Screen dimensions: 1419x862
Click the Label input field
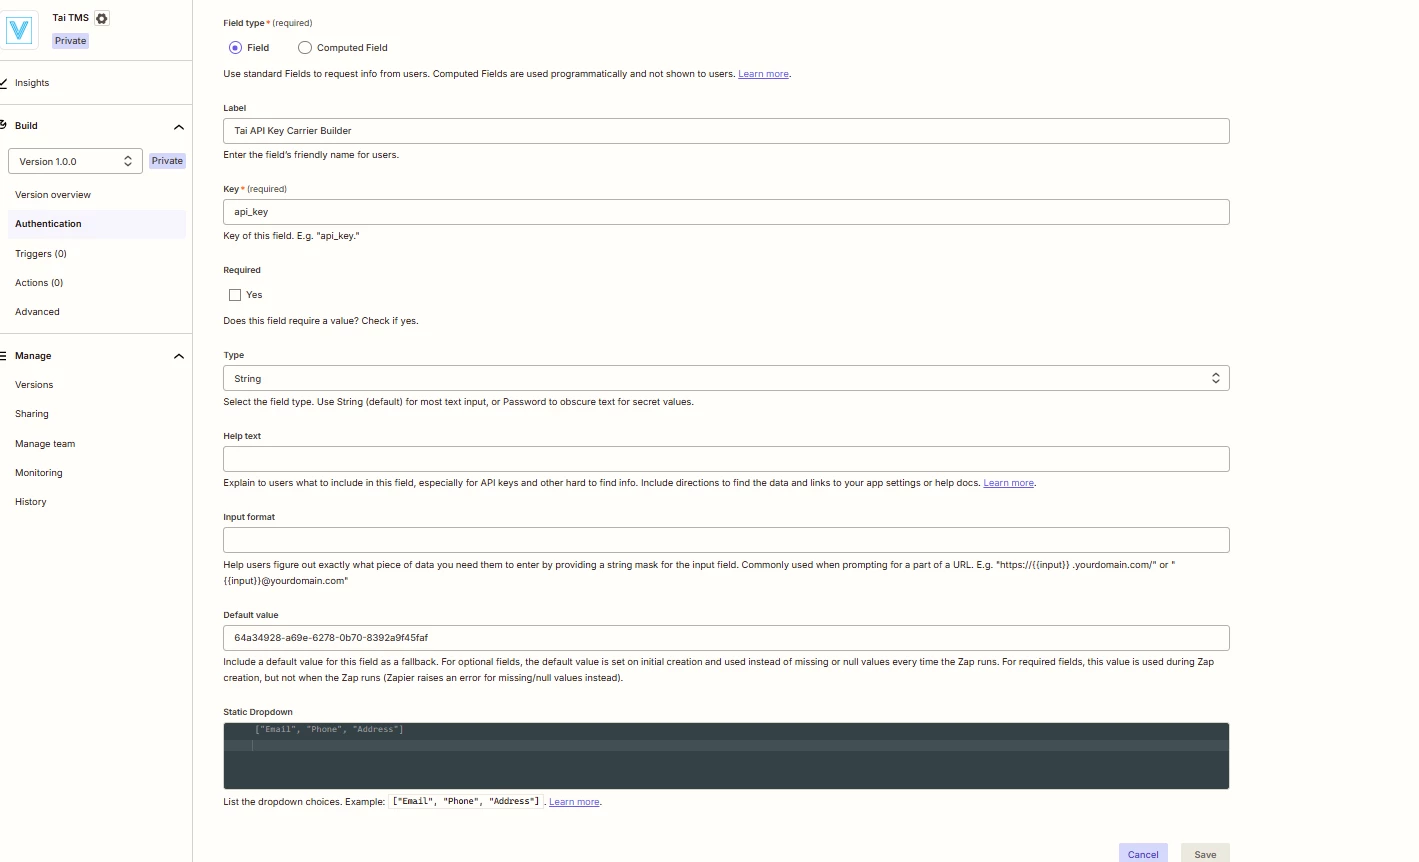[726, 131]
